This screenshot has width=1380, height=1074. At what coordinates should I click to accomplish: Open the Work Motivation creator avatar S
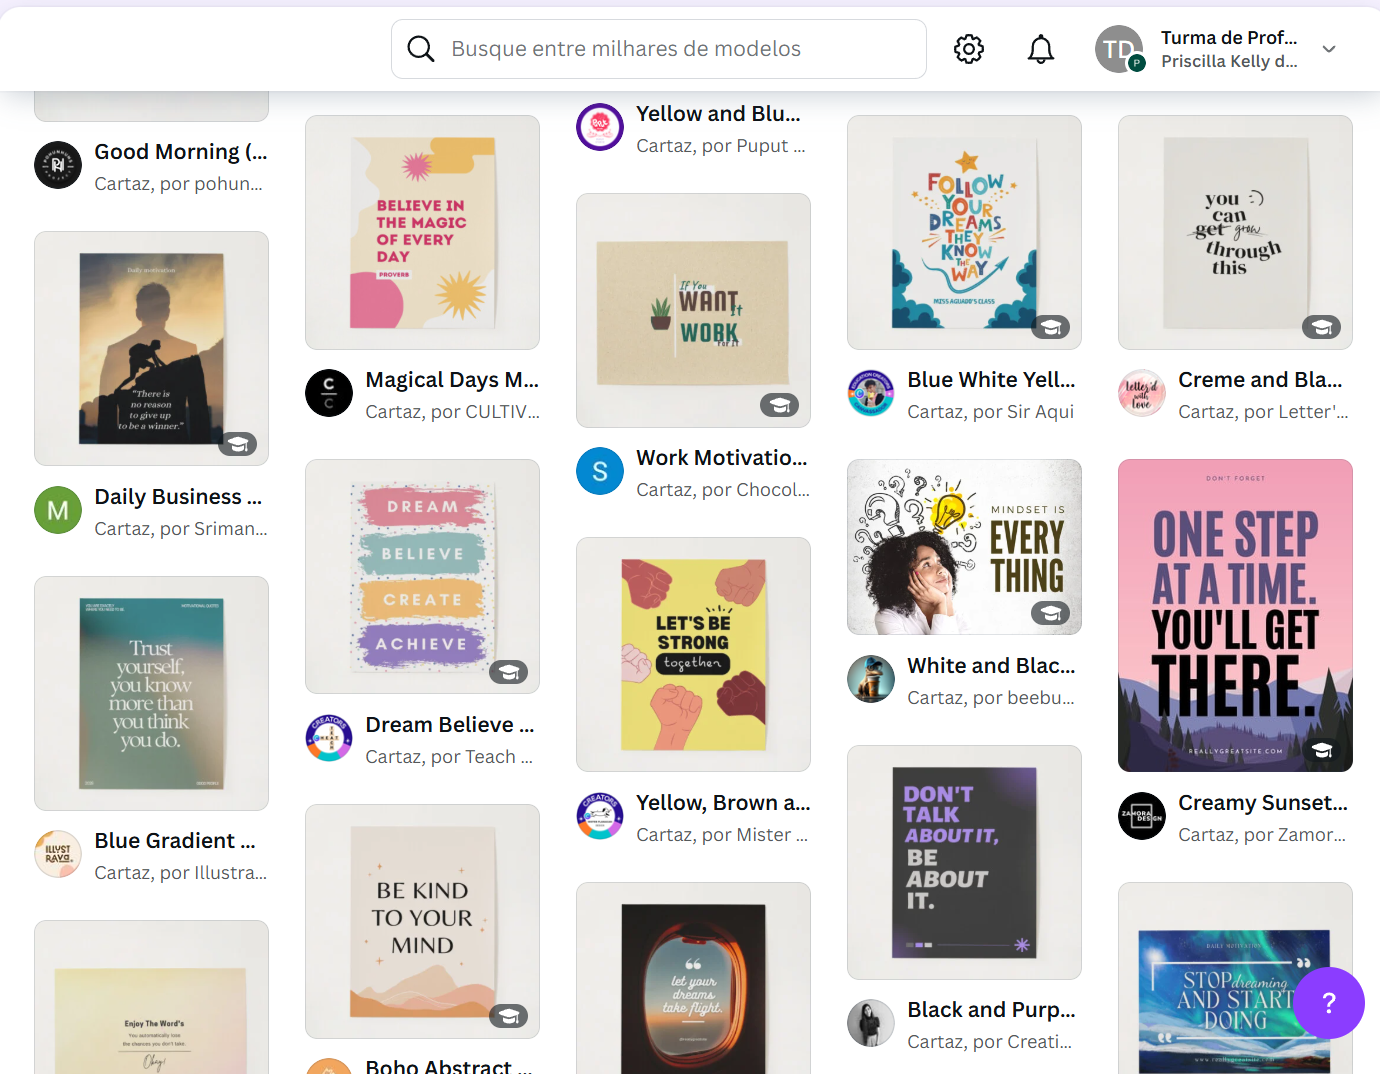point(600,471)
